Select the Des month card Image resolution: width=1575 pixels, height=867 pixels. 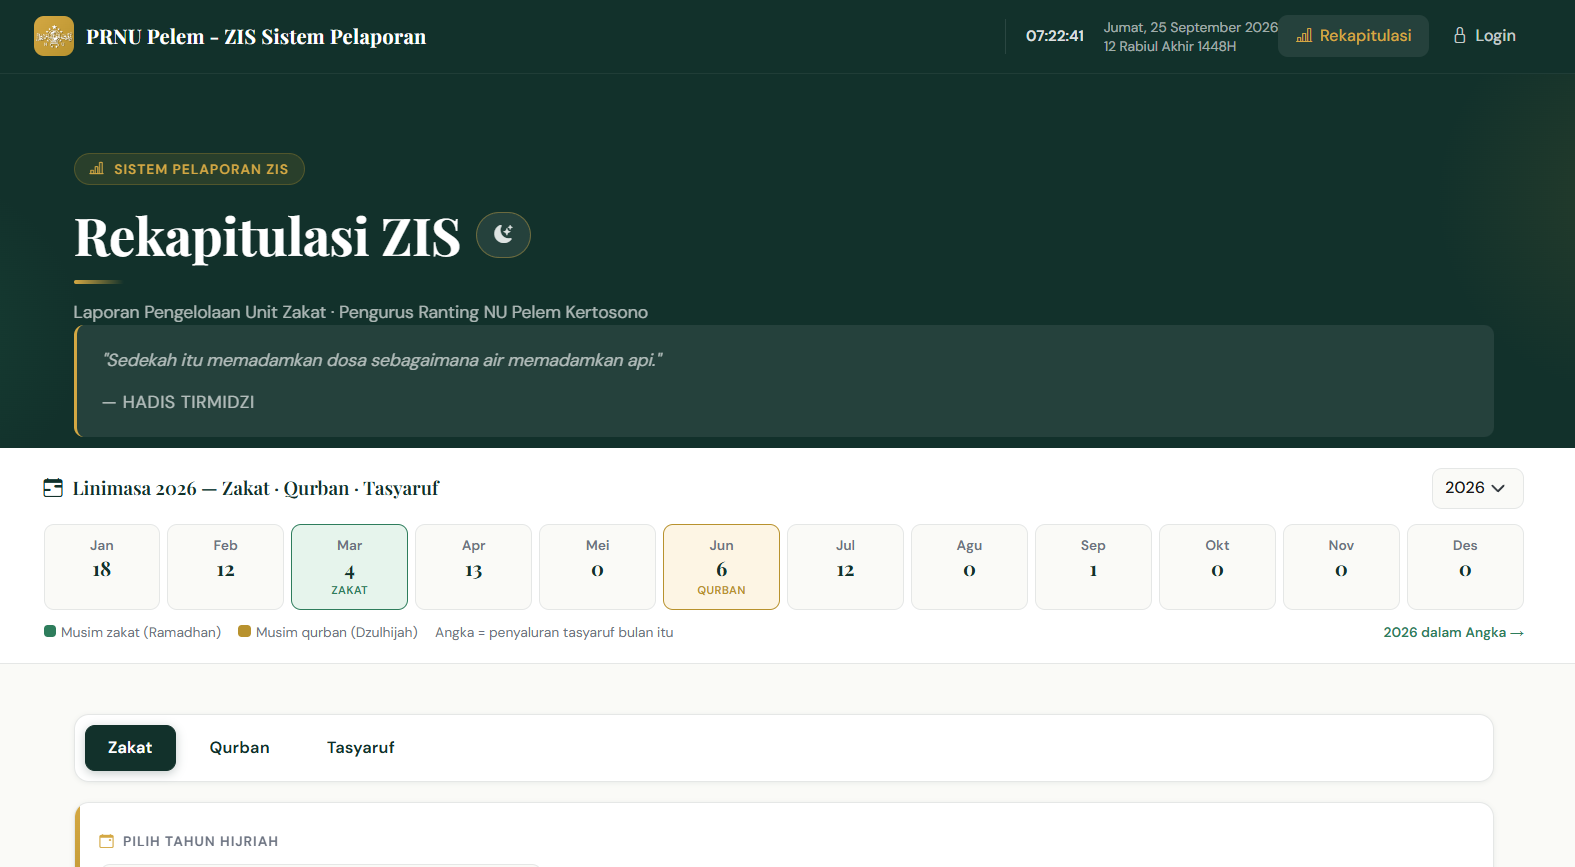[x=1465, y=567]
